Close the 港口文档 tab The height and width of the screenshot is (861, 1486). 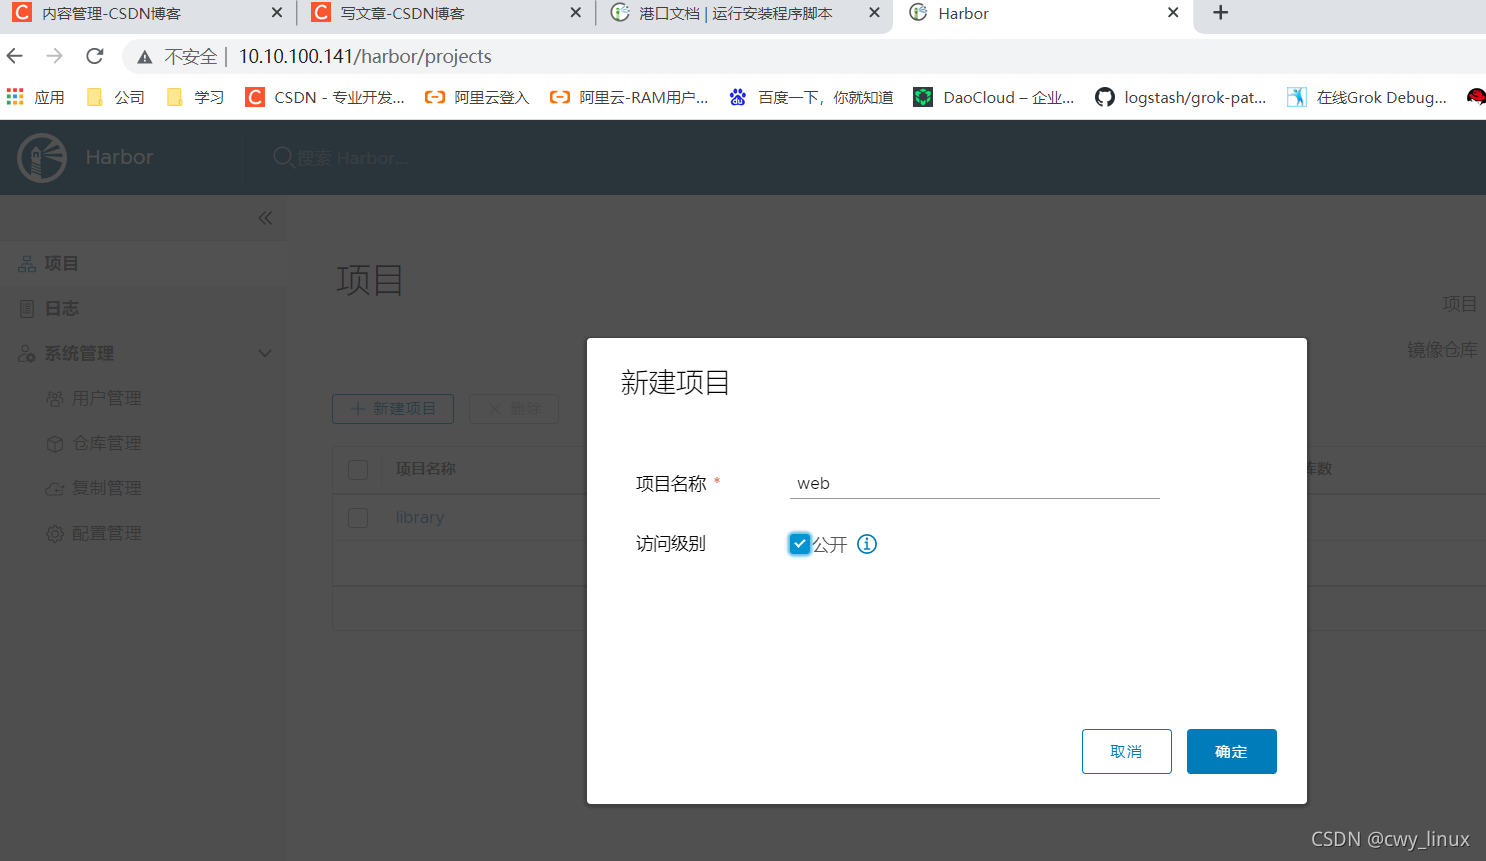874,13
